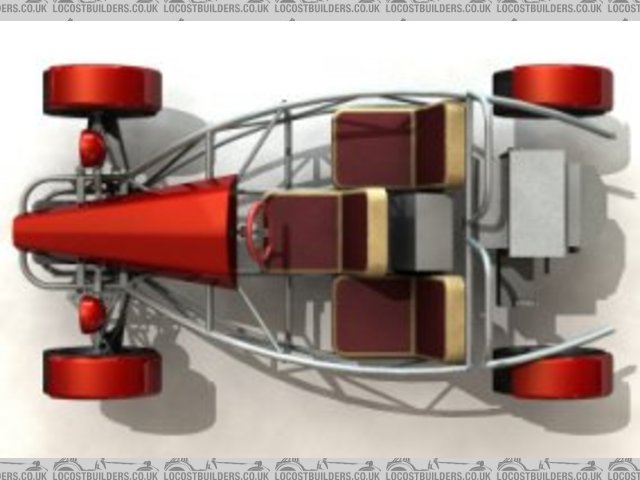Viewport: 640px width, 480px height.
Task: Click the upper passenger seat
Action: coord(375,148)
